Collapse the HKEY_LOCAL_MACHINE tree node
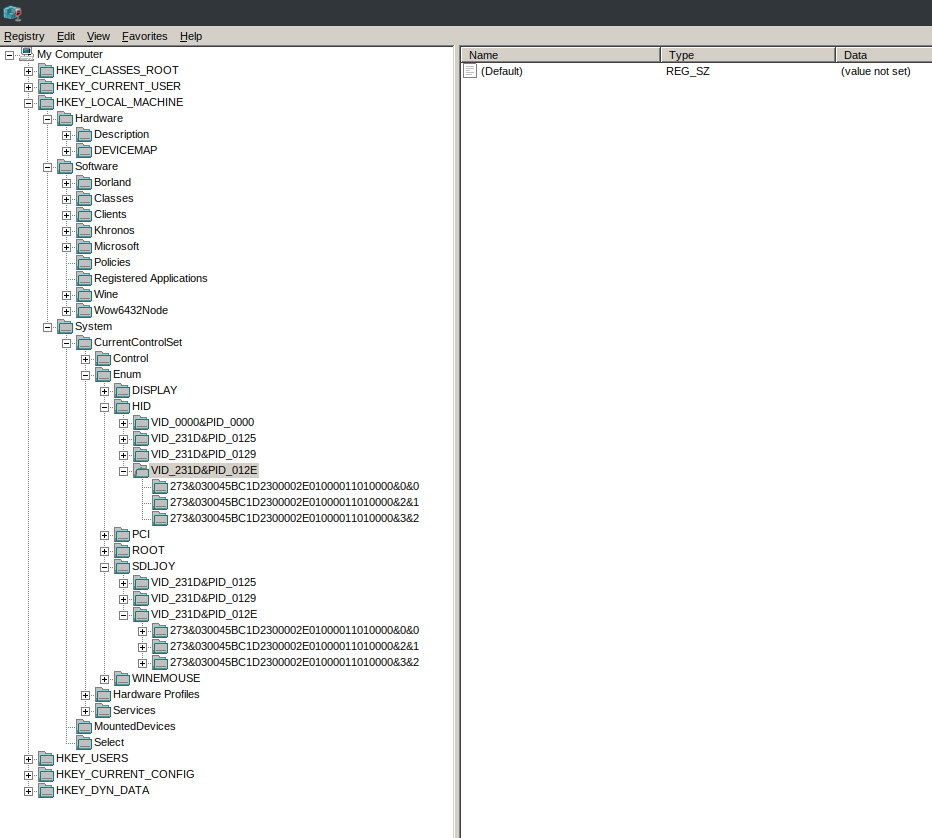The height and width of the screenshot is (838, 932). click(x=29, y=102)
